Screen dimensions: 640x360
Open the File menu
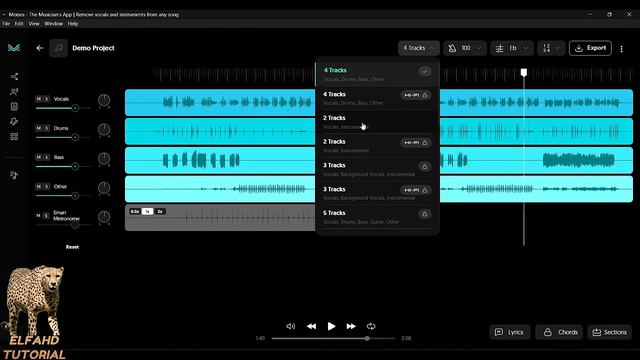pos(6,24)
